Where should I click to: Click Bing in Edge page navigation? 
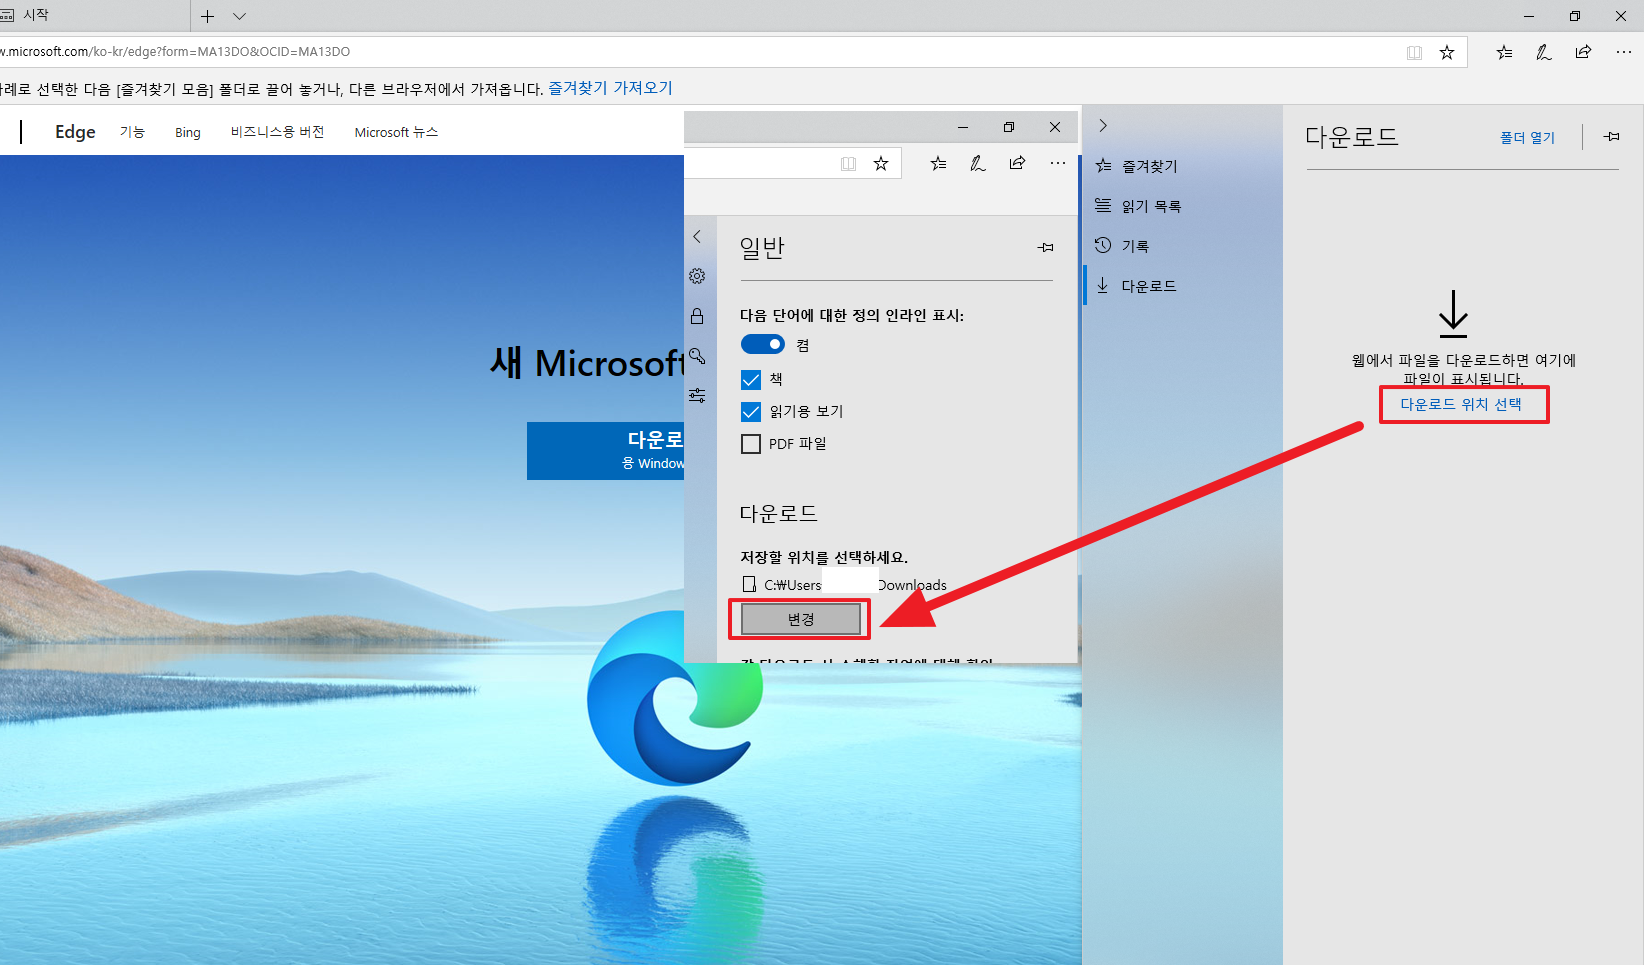(x=187, y=132)
